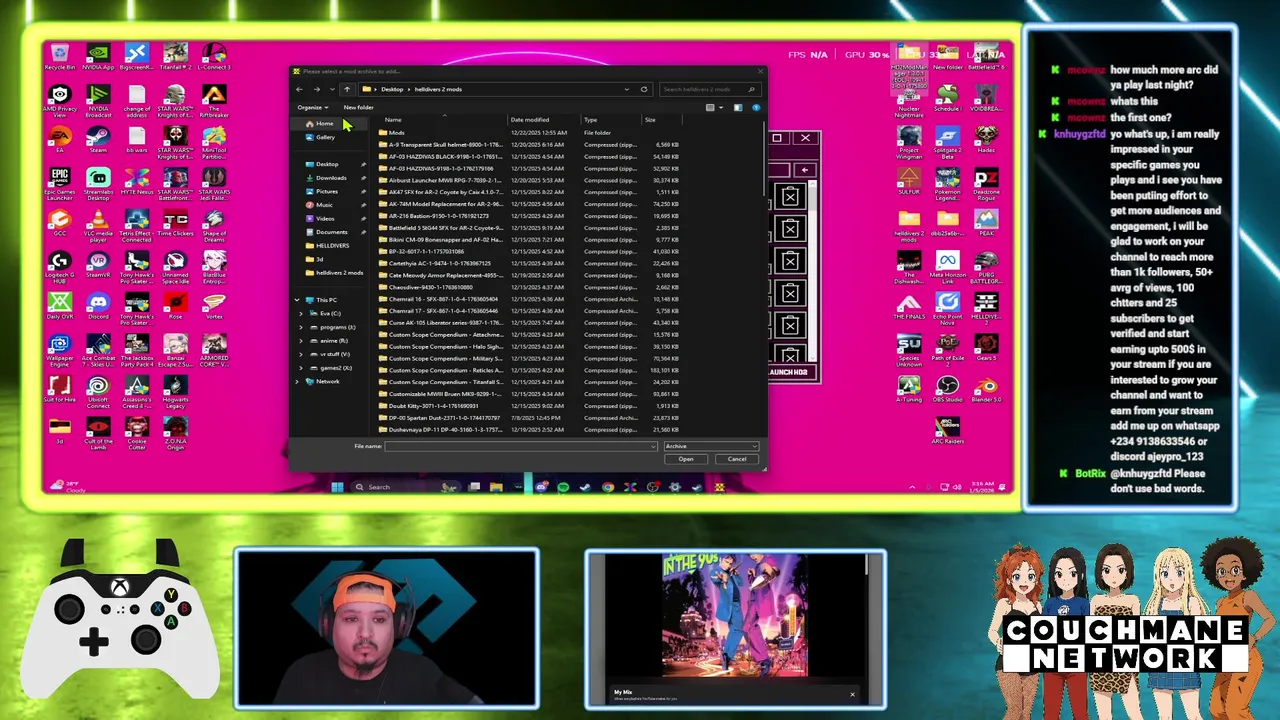Viewport: 1280px width, 720px height.
Task: Expand the programs drive node
Action: [x=301, y=327]
